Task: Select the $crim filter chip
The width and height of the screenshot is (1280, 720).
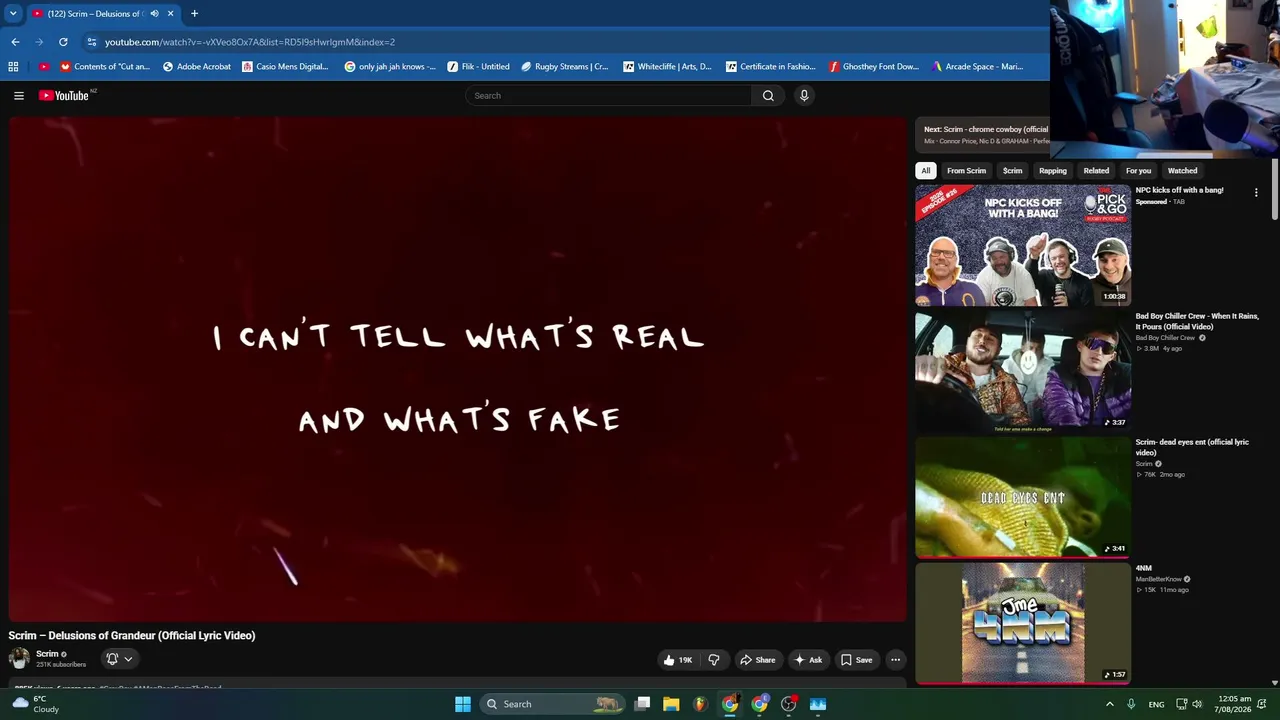Action: tap(1013, 171)
